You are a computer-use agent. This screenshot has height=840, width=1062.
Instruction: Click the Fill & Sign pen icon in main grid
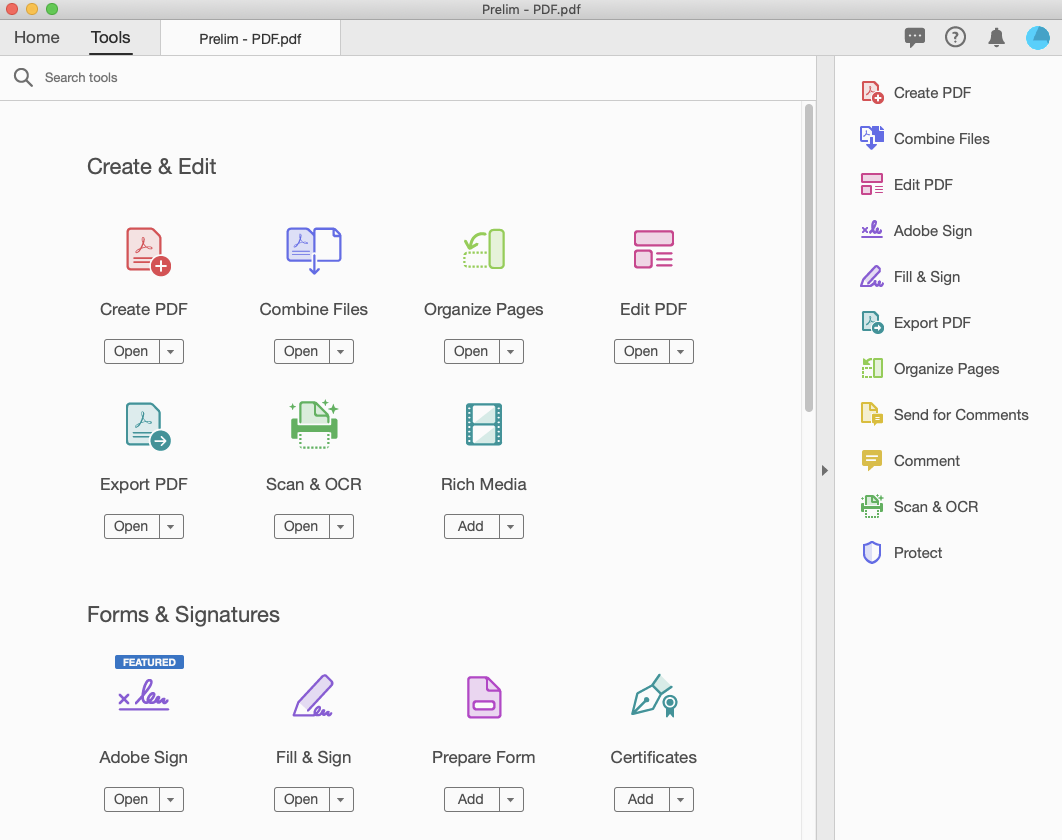(313, 696)
